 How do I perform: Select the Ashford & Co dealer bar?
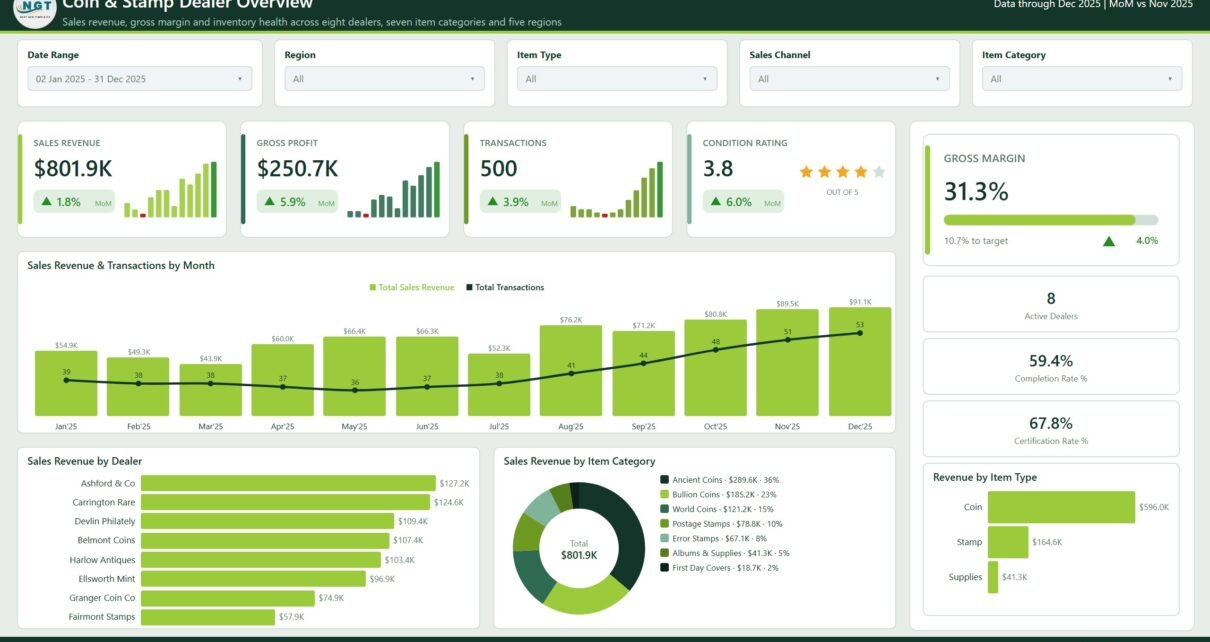288,483
